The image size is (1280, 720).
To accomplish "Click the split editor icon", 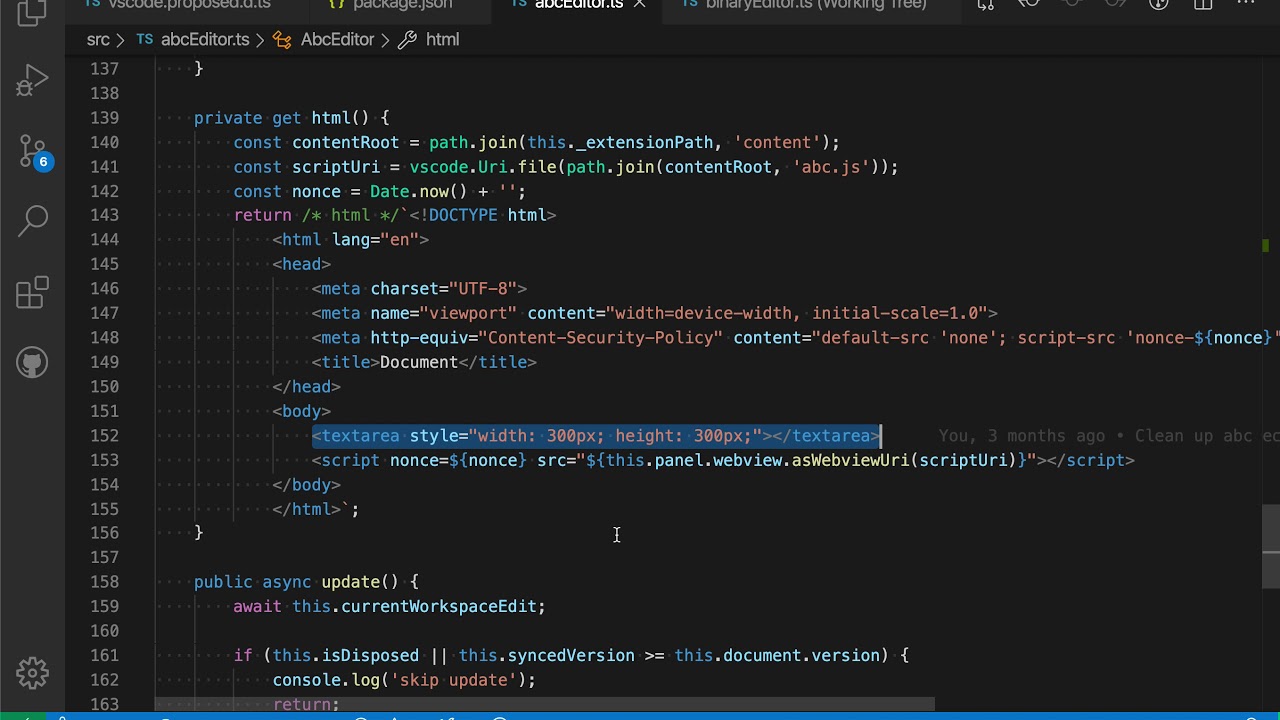I will [x=1204, y=4].
